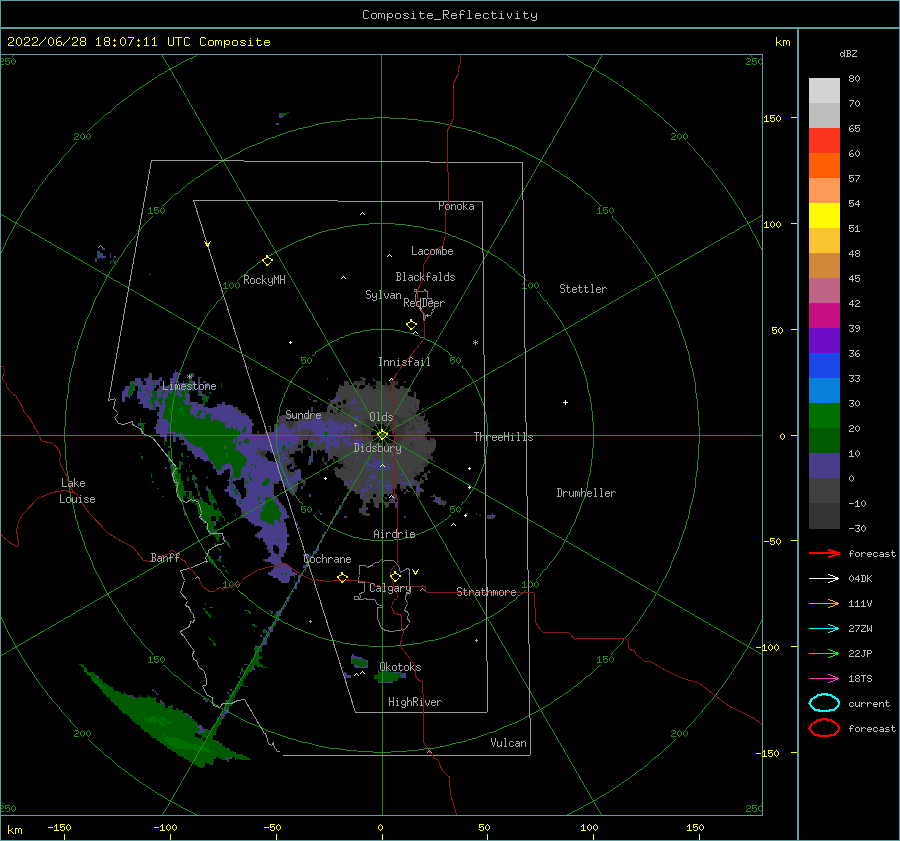The image size is (900, 841).
Task: Select the white 04DK arrow legend entry
Action: click(x=824, y=578)
